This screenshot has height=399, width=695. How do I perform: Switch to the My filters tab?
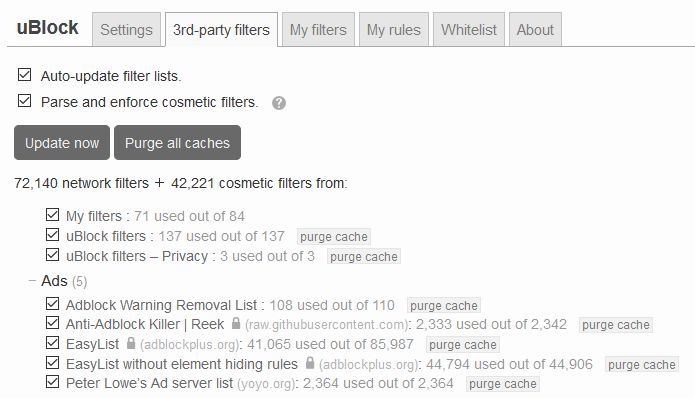(x=318, y=30)
